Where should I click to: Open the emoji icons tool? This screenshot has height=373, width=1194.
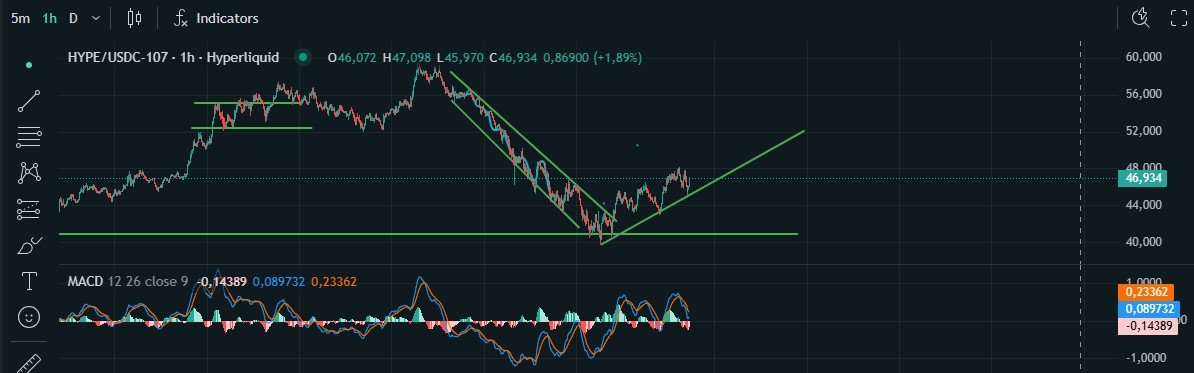click(x=29, y=317)
